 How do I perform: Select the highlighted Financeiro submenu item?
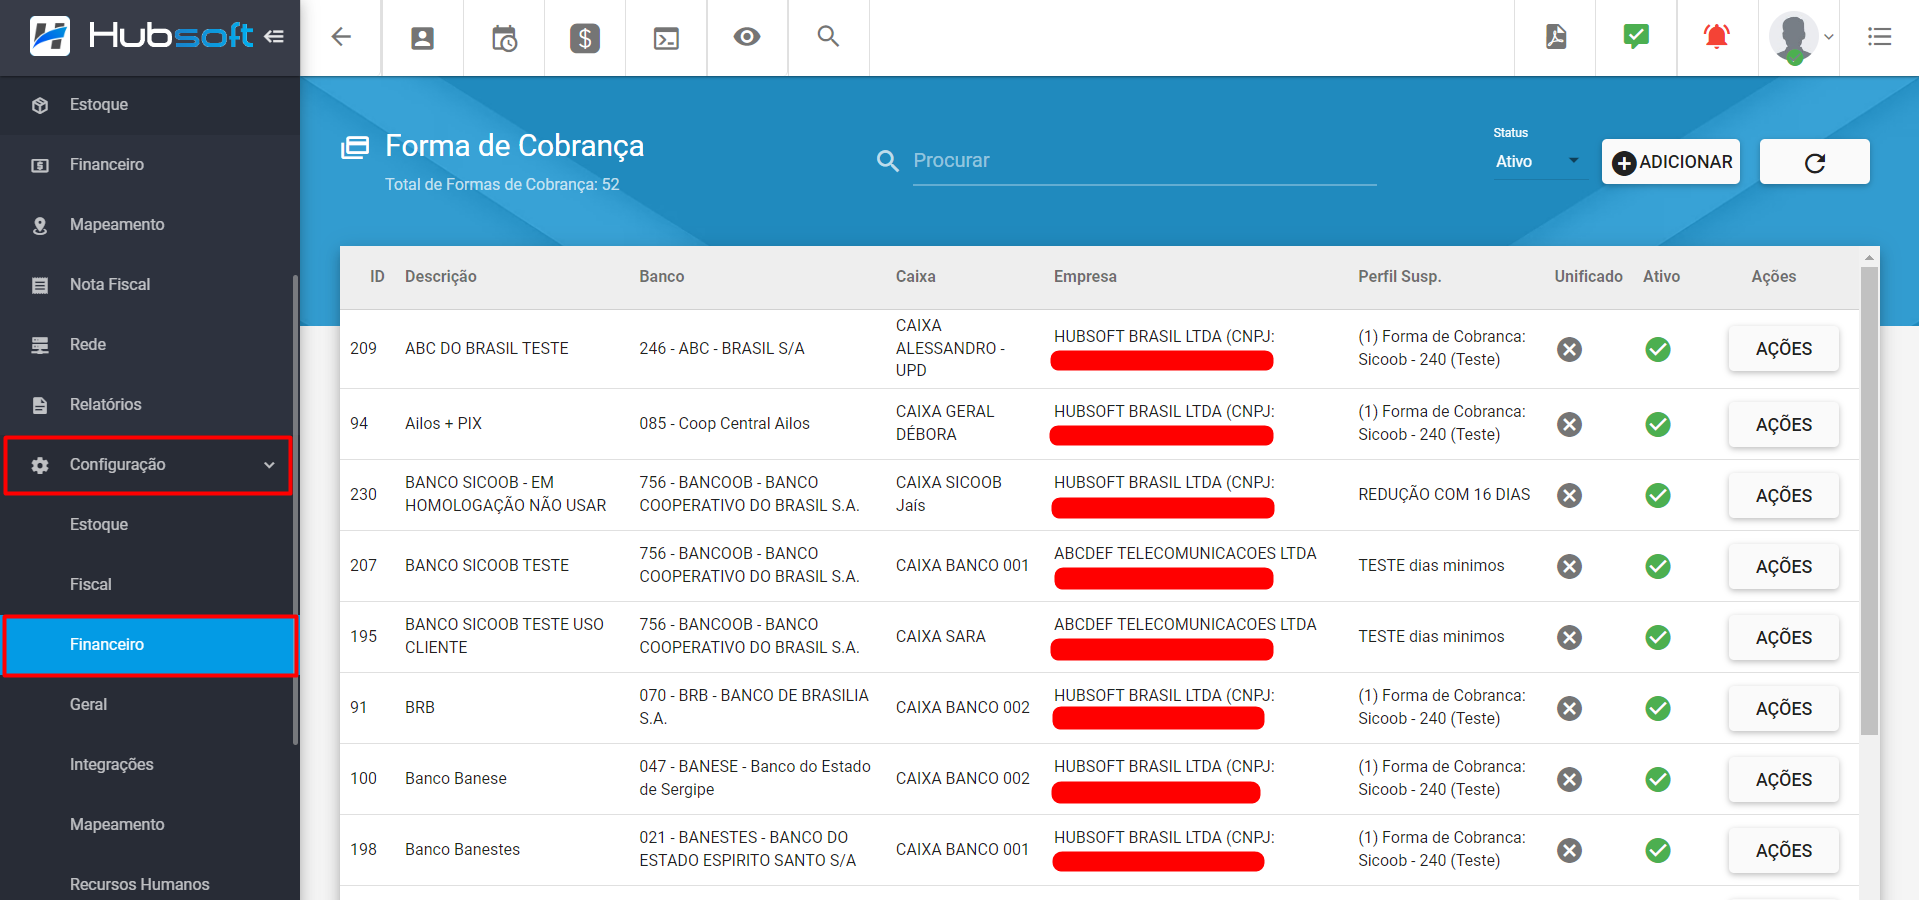(x=150, y=645)
